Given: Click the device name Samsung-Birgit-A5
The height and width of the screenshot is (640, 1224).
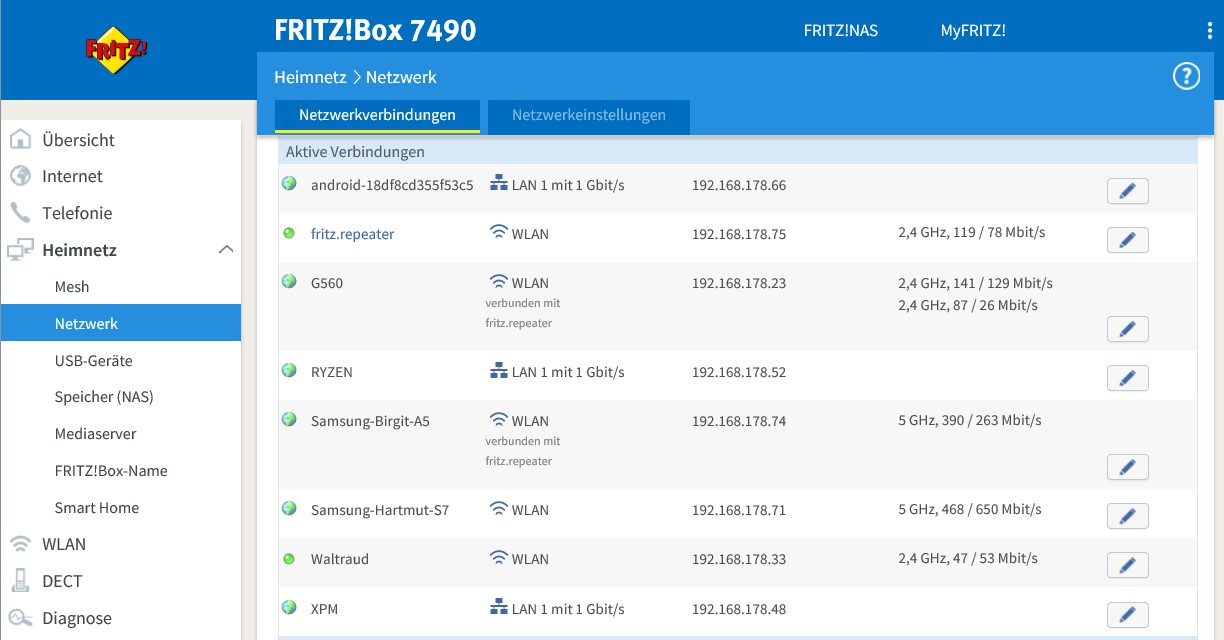Looking at the screenshot, I should pos(370,421).
